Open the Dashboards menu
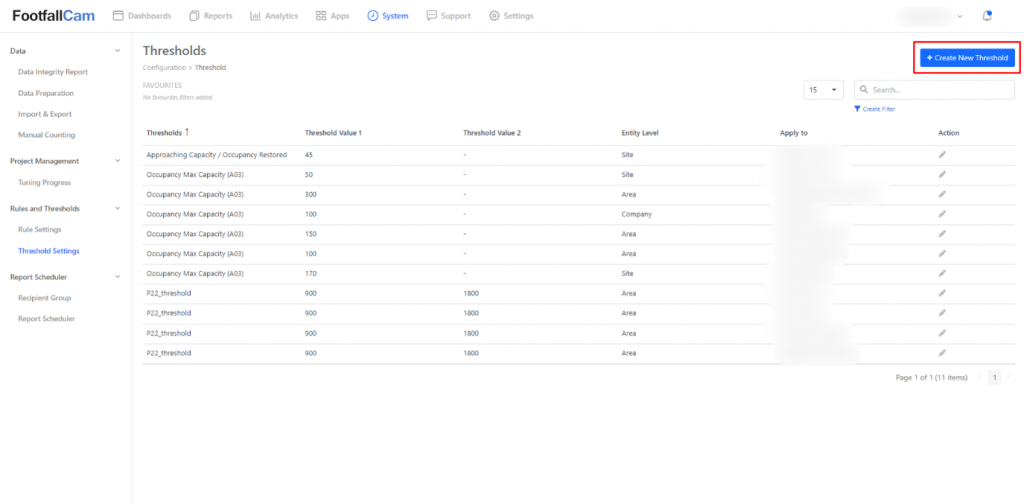 142,16
